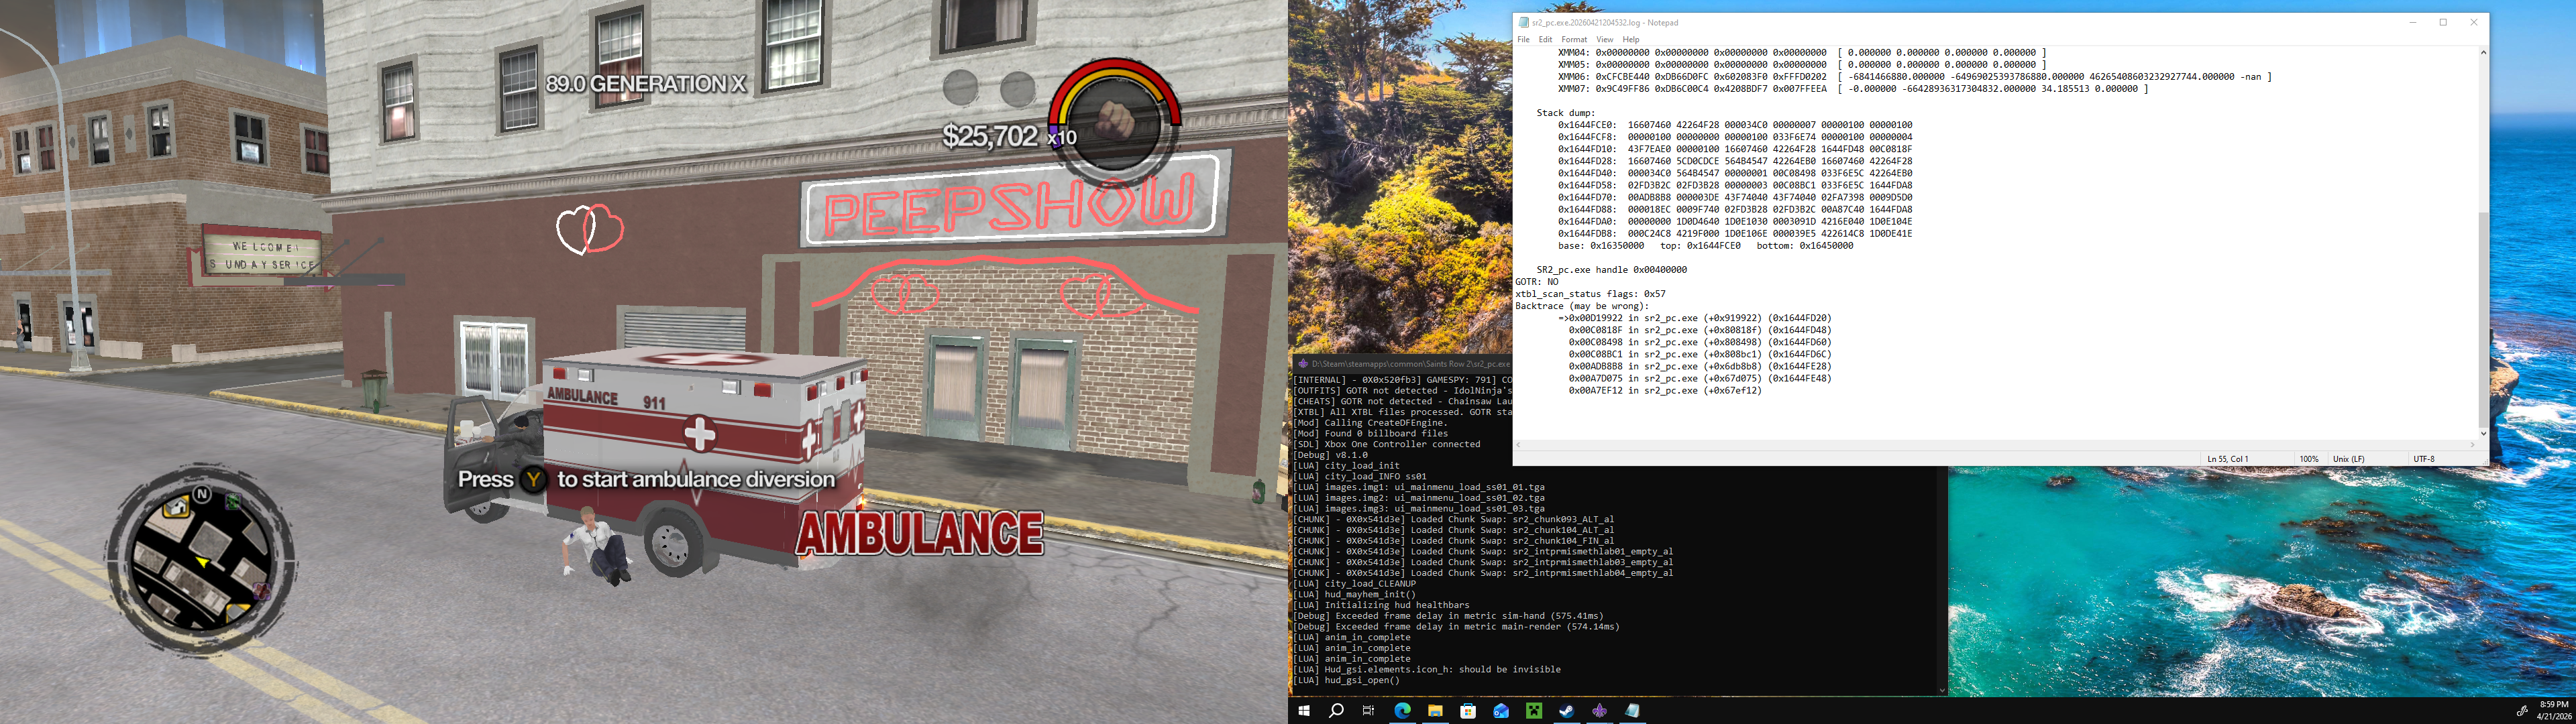
Task: Open Microsoft Store from the taskbar
Action: pos(1468,711)
